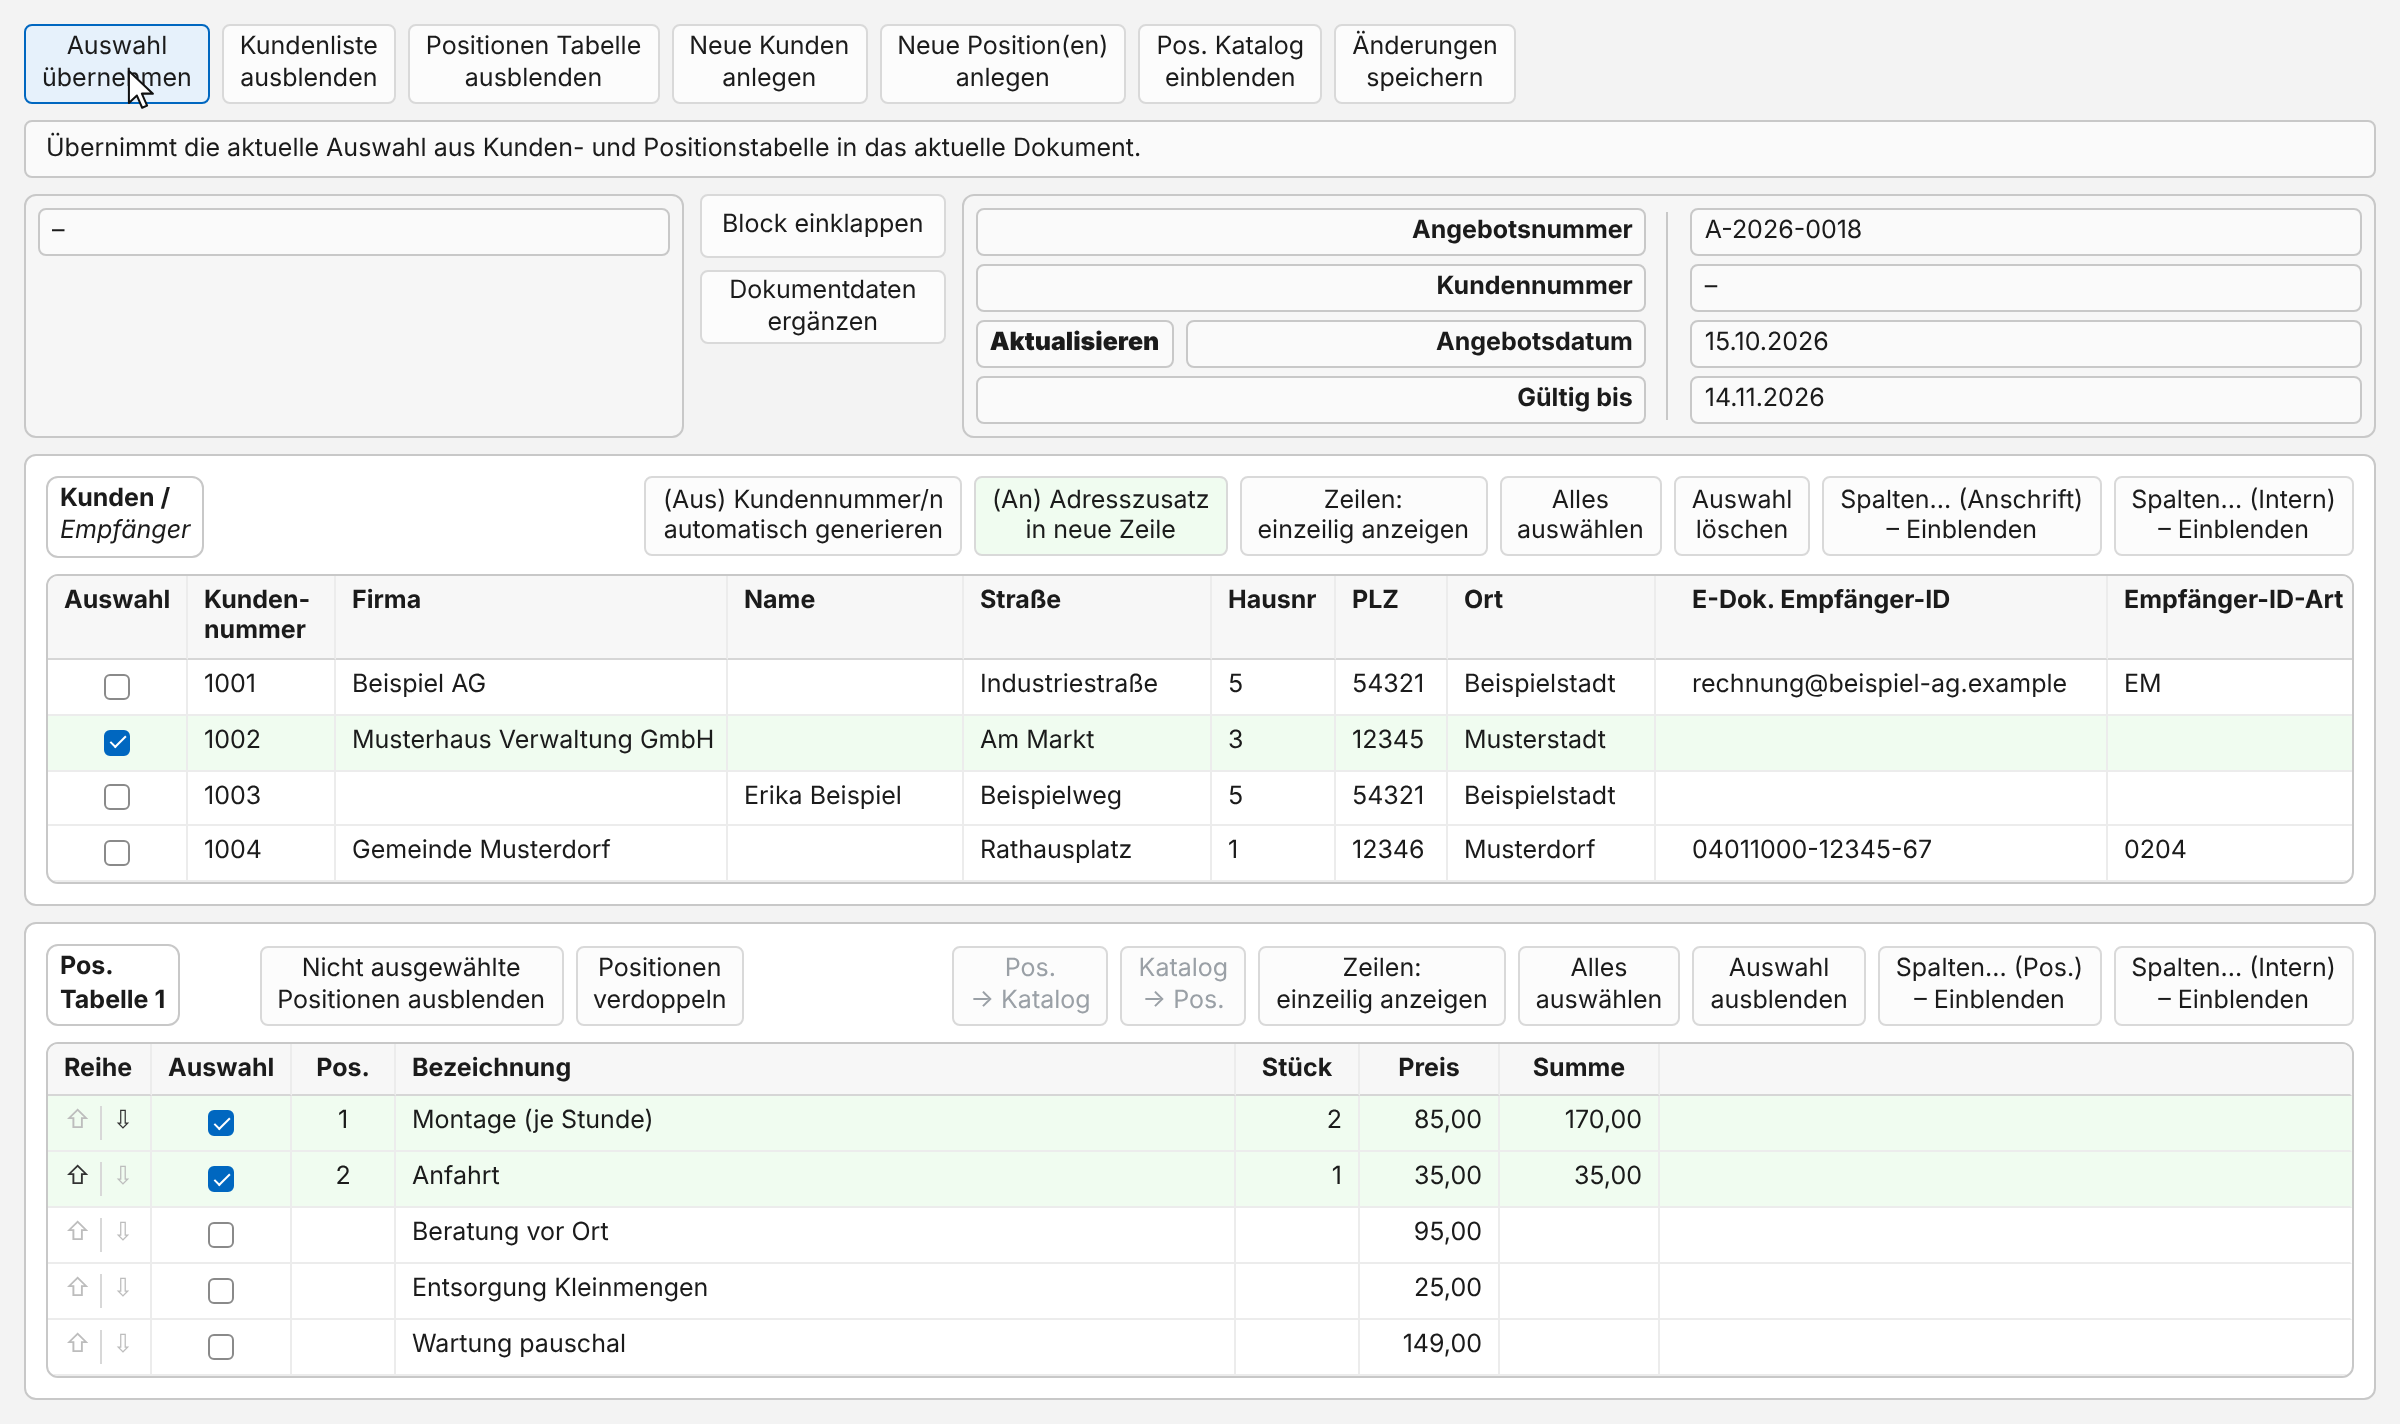Image resolution: width=2400 pixels, height=1424 pixels.
Task: Click the Aktualisieren button
Action: (1075, 343)
